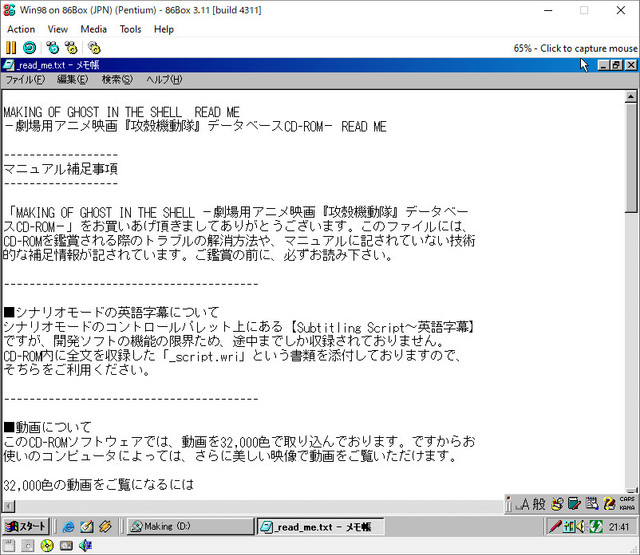Viewport: 640px width, 555px height.
Task: Toggle CAPS KANA lock indicator
Action: tap(627, 504)
